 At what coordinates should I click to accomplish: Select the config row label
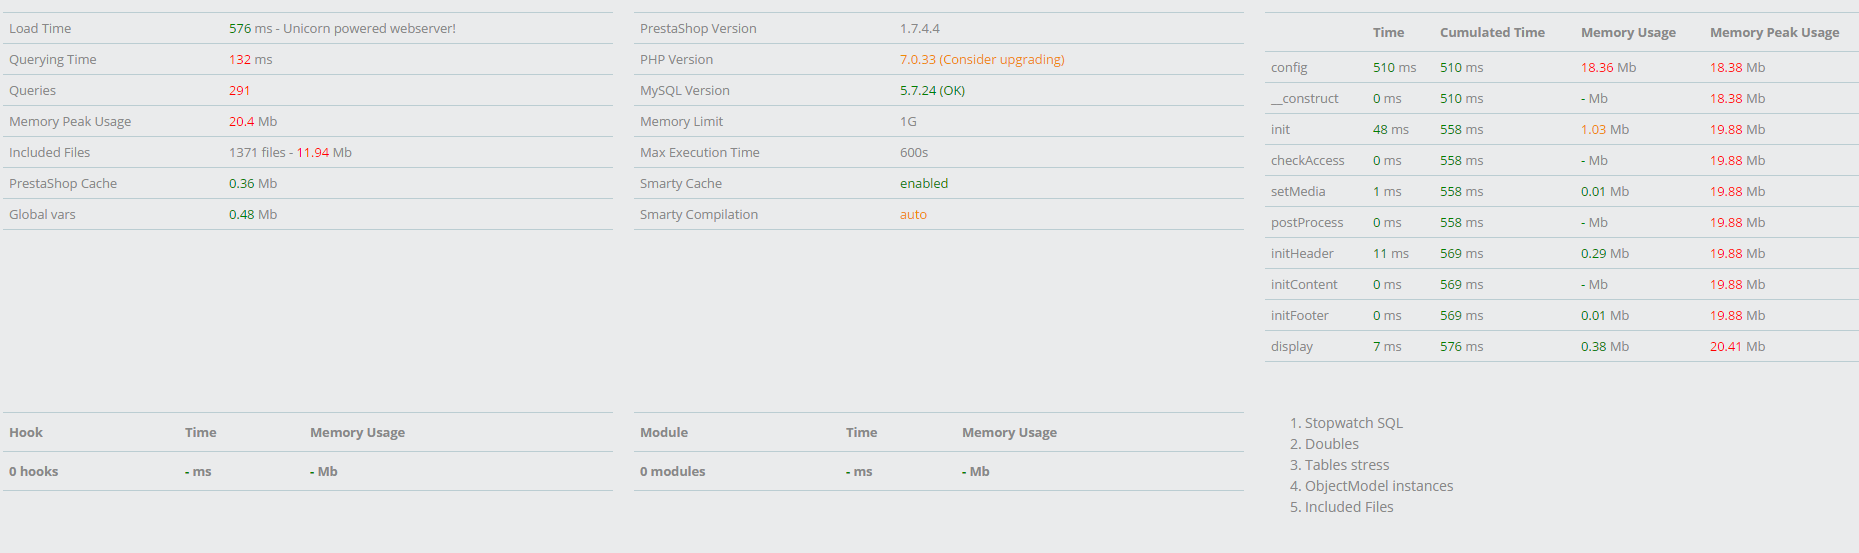tap(1289, 67)
